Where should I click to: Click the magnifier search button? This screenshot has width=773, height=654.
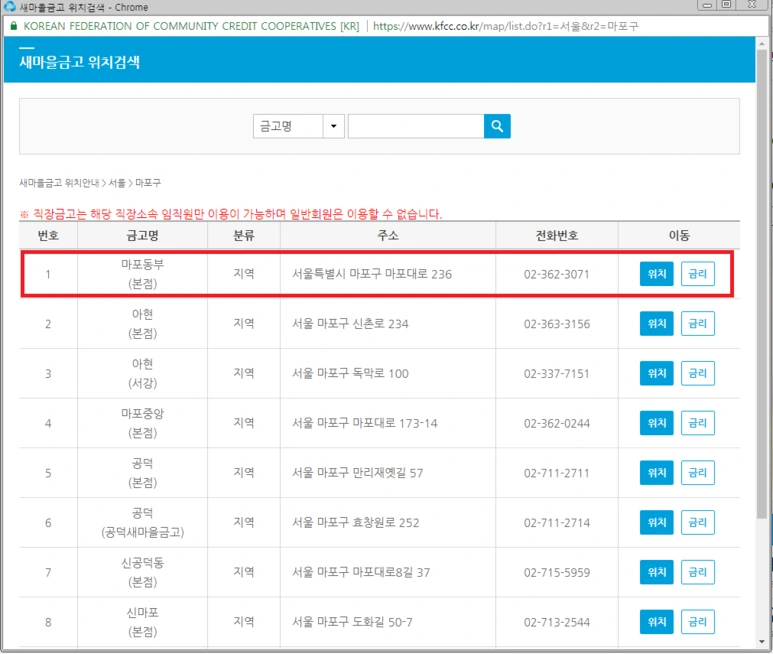pos(497,126)
